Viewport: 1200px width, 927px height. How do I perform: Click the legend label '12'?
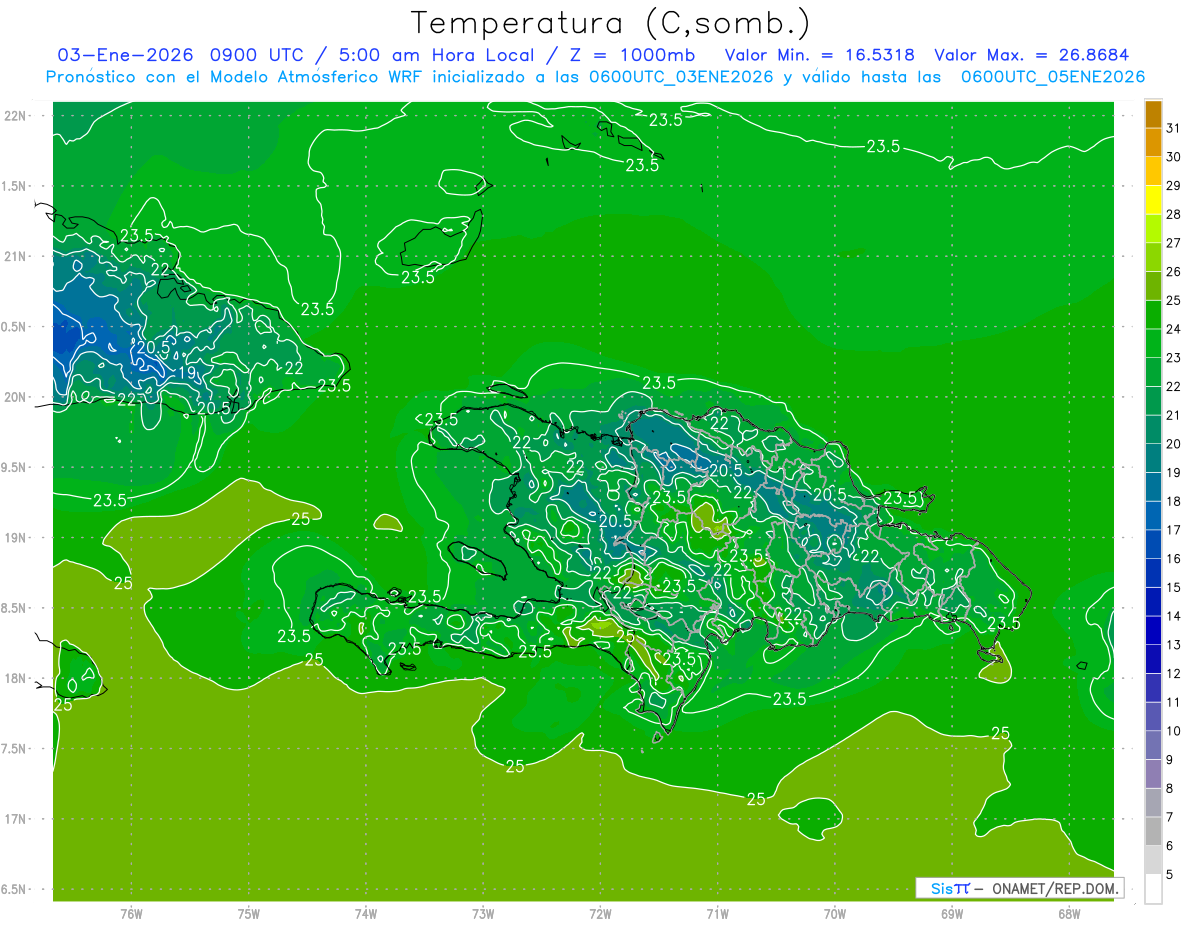tap(1173, 674)
